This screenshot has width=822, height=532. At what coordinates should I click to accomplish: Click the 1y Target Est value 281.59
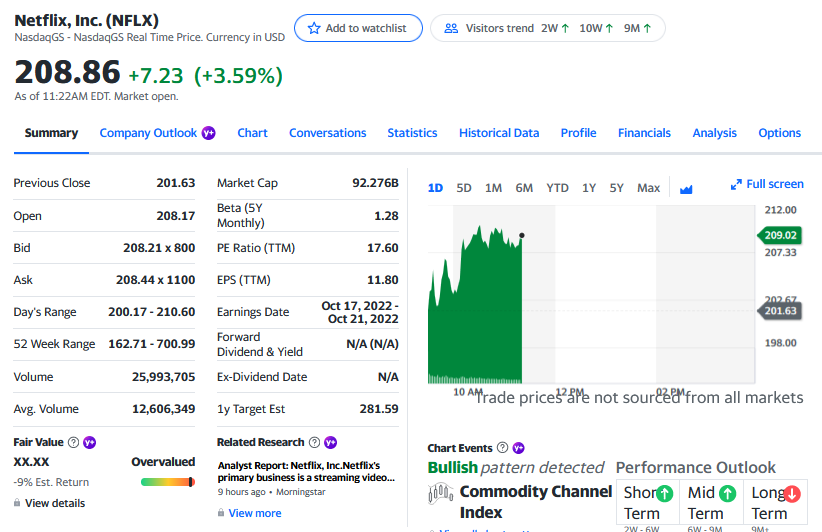(x=379, y=409)
